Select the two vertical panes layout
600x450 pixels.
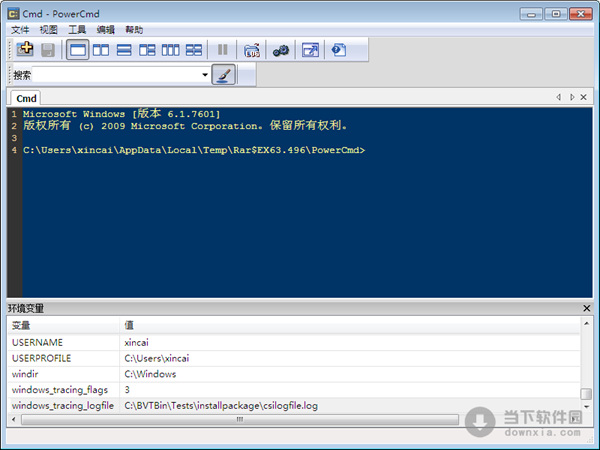pyautogui.click(x=101, y=50)
